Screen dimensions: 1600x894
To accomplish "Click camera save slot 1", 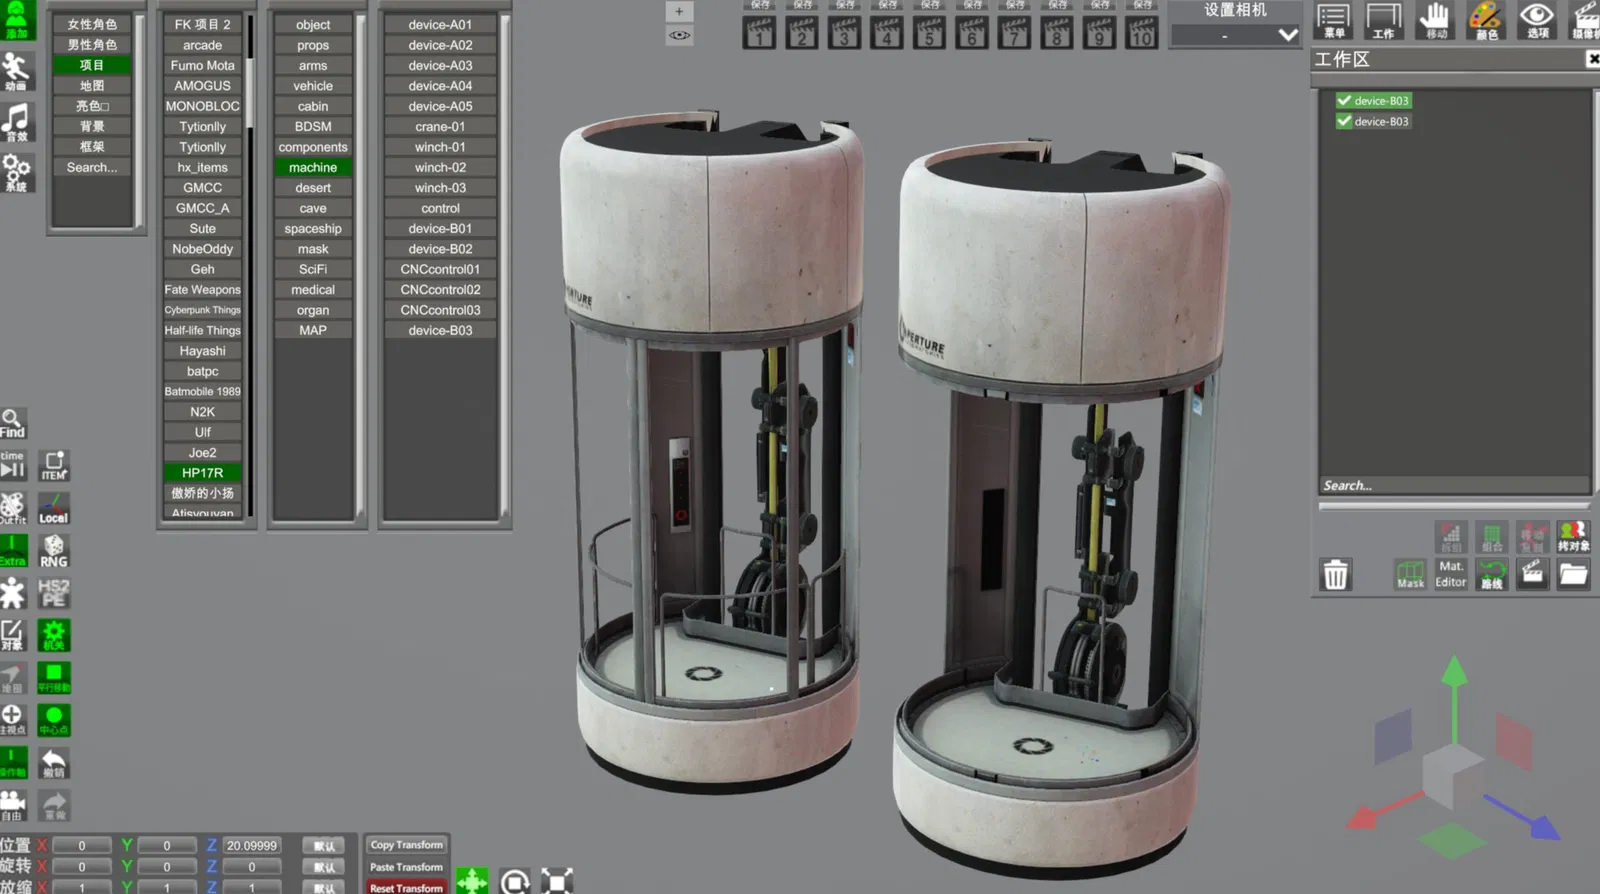I will click(759, 33).
